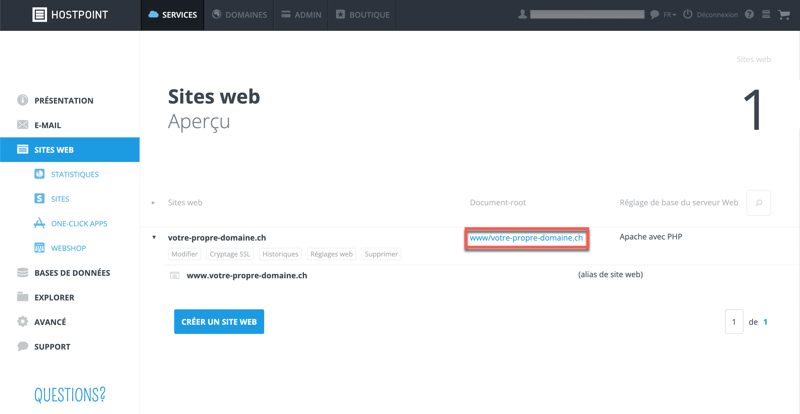The width and height of the screenshot is (800, 414).
Task: Click the Sites S icon
Action: pyautogui.click(x=39, y=199)
